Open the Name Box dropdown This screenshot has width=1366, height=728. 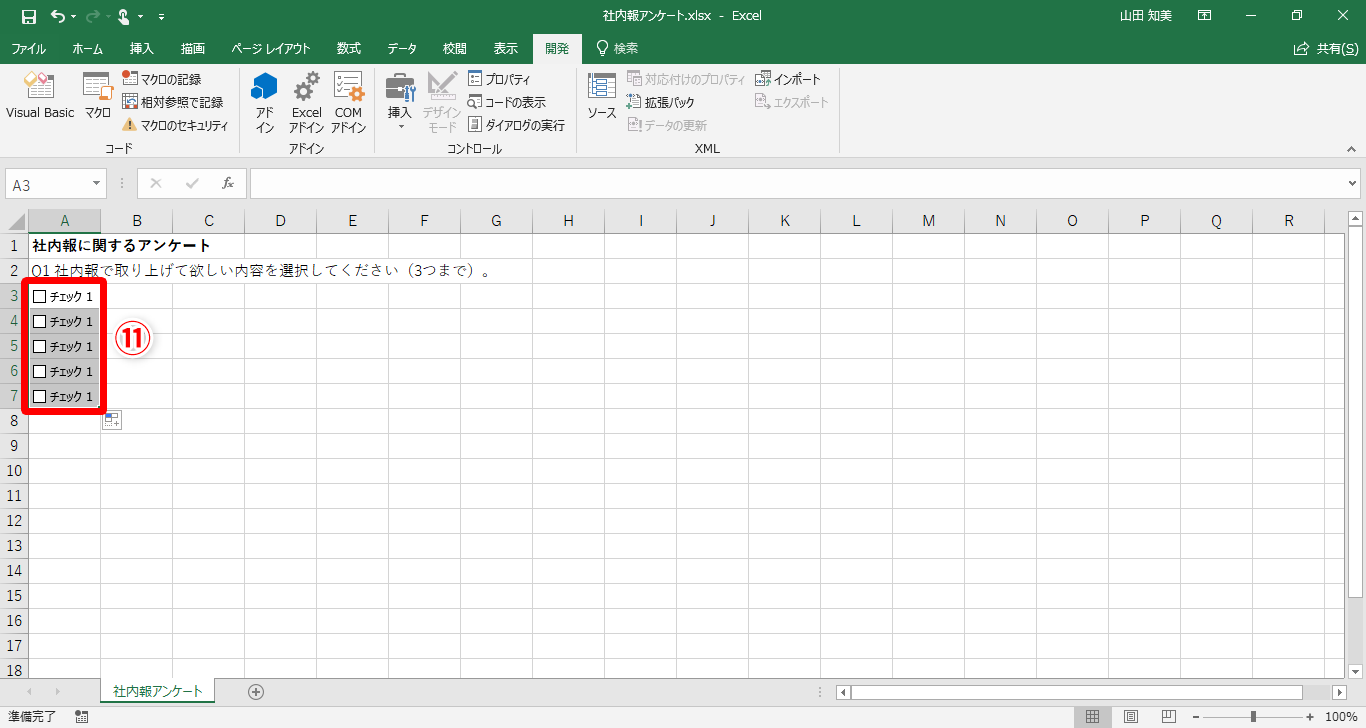pos(97,184)
